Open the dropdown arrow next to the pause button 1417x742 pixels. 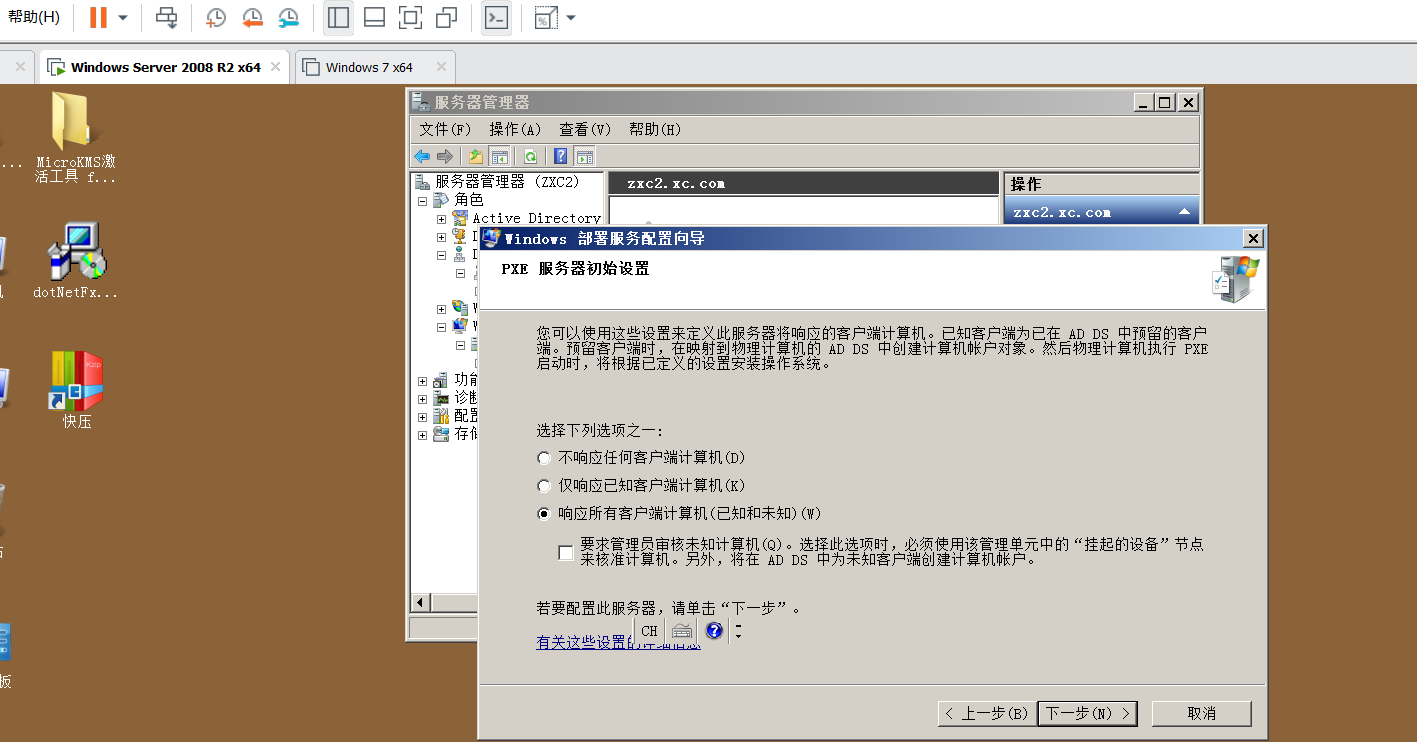(123, 18)
